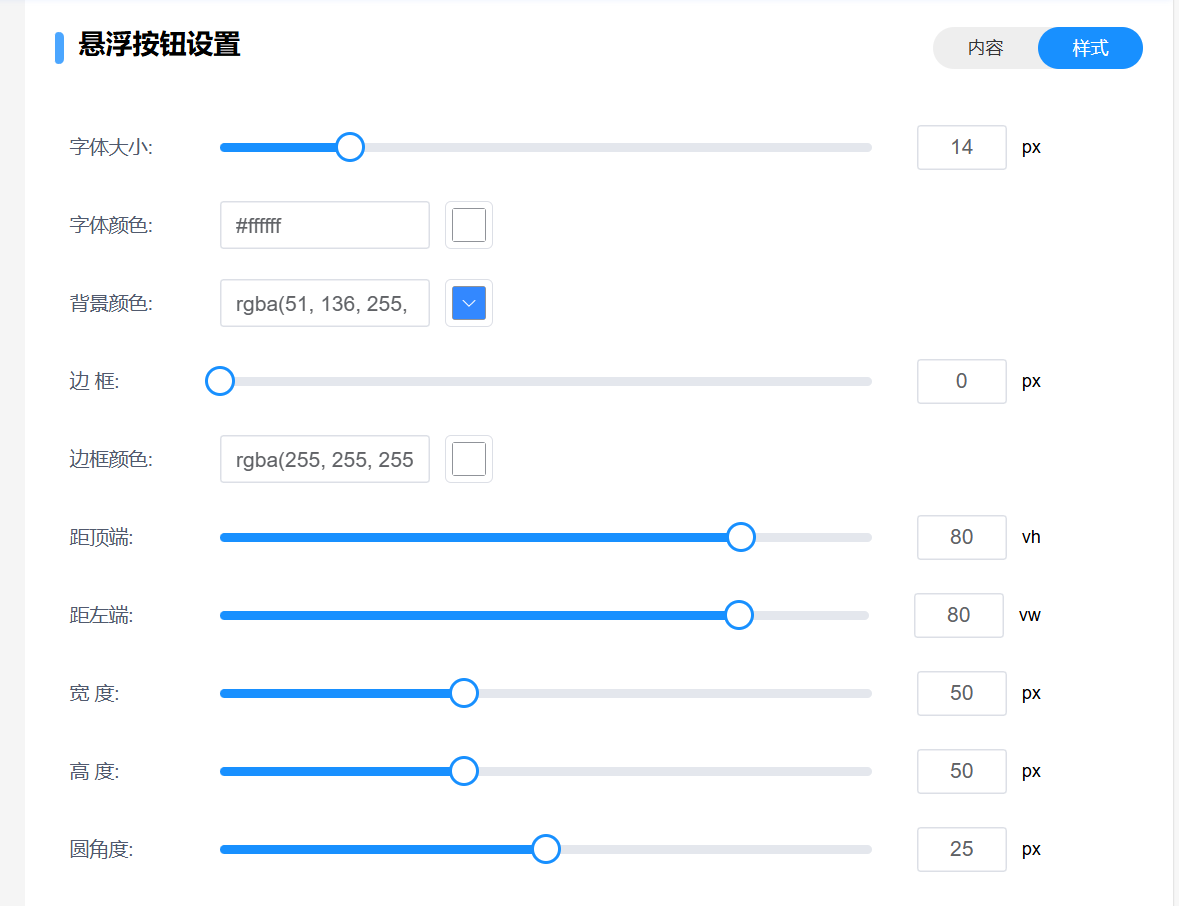
Task: Click the 距顶端 slider handle
Action: 740,537
